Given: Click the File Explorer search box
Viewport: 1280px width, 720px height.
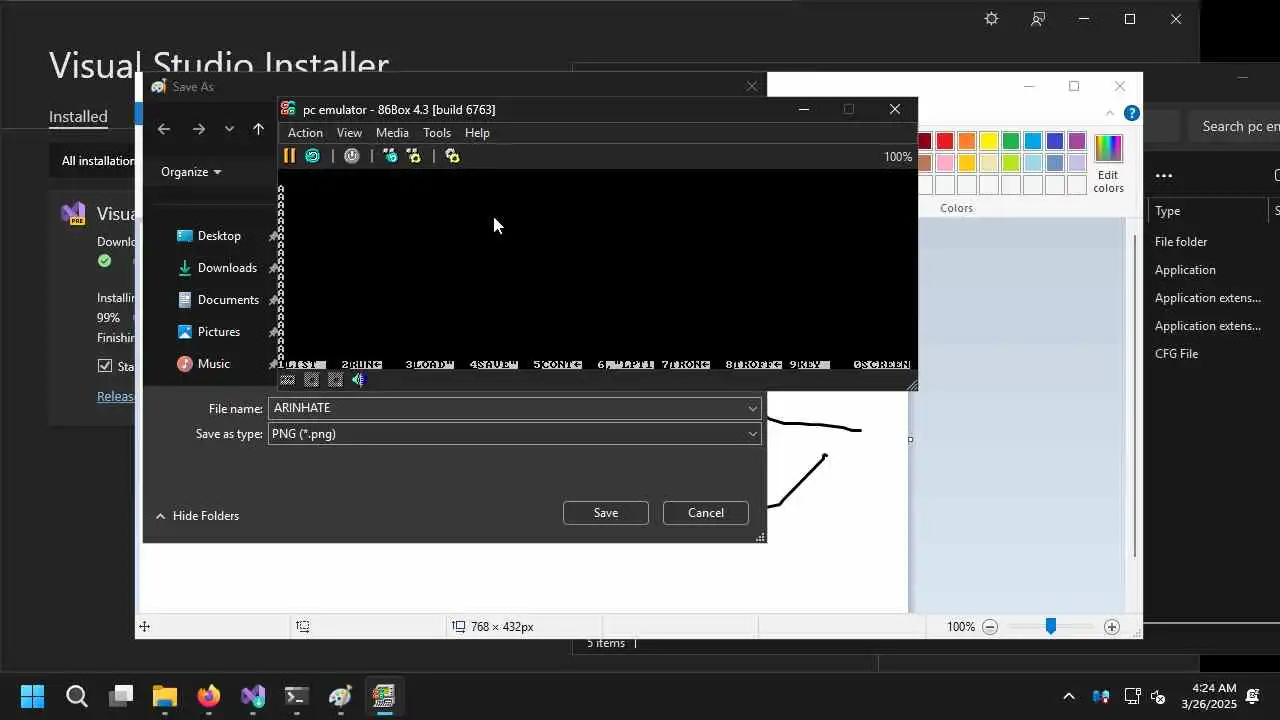Looking at the screenshot, I should coord(1236,126).
